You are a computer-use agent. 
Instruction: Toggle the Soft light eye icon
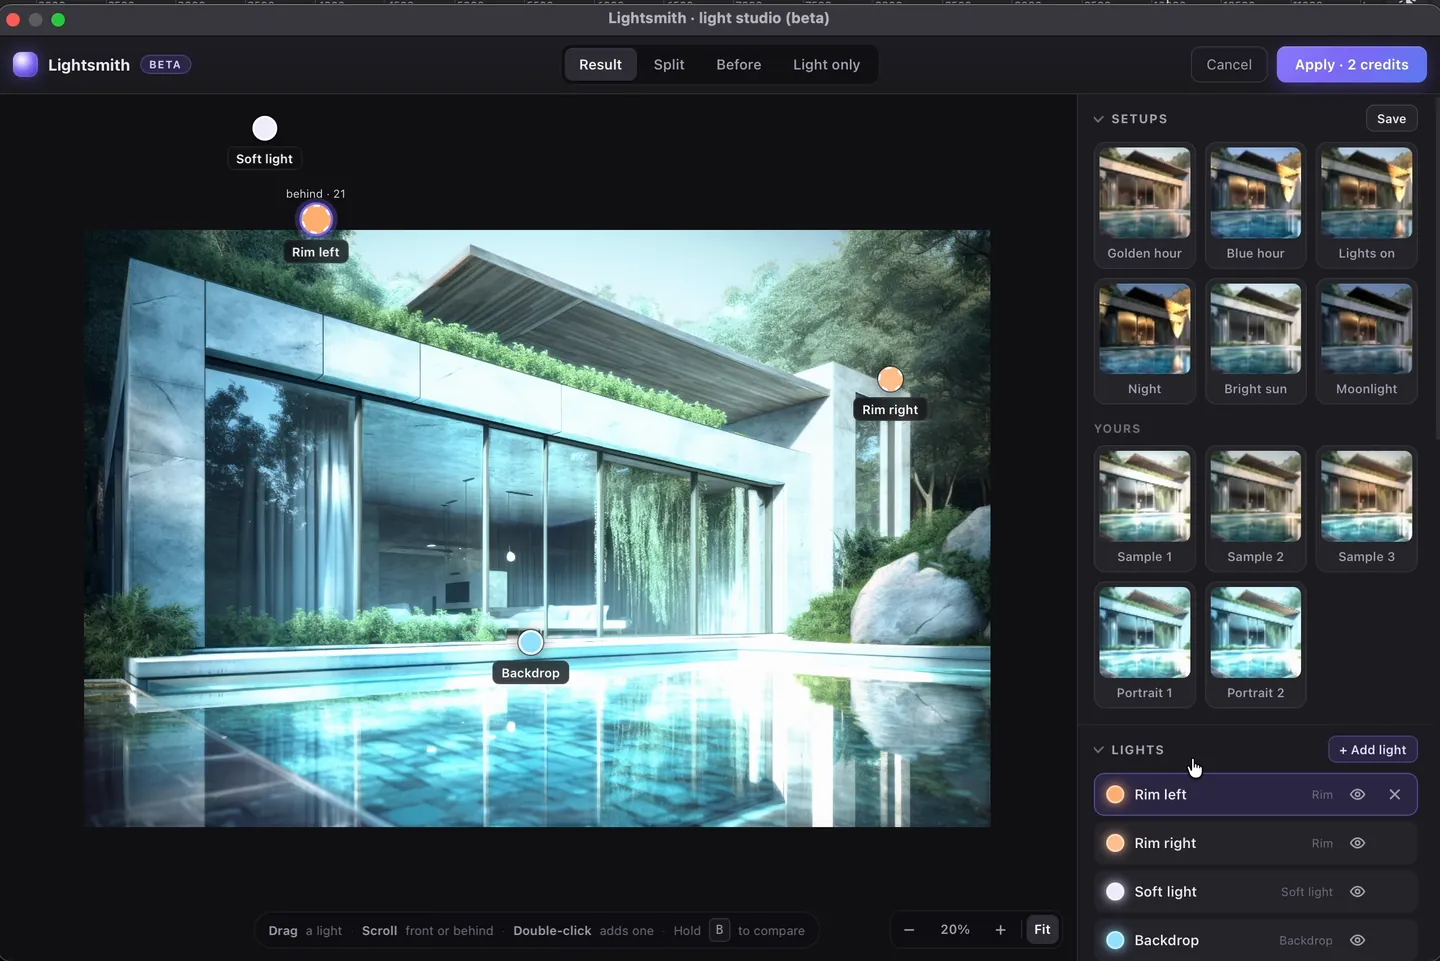1357,892
